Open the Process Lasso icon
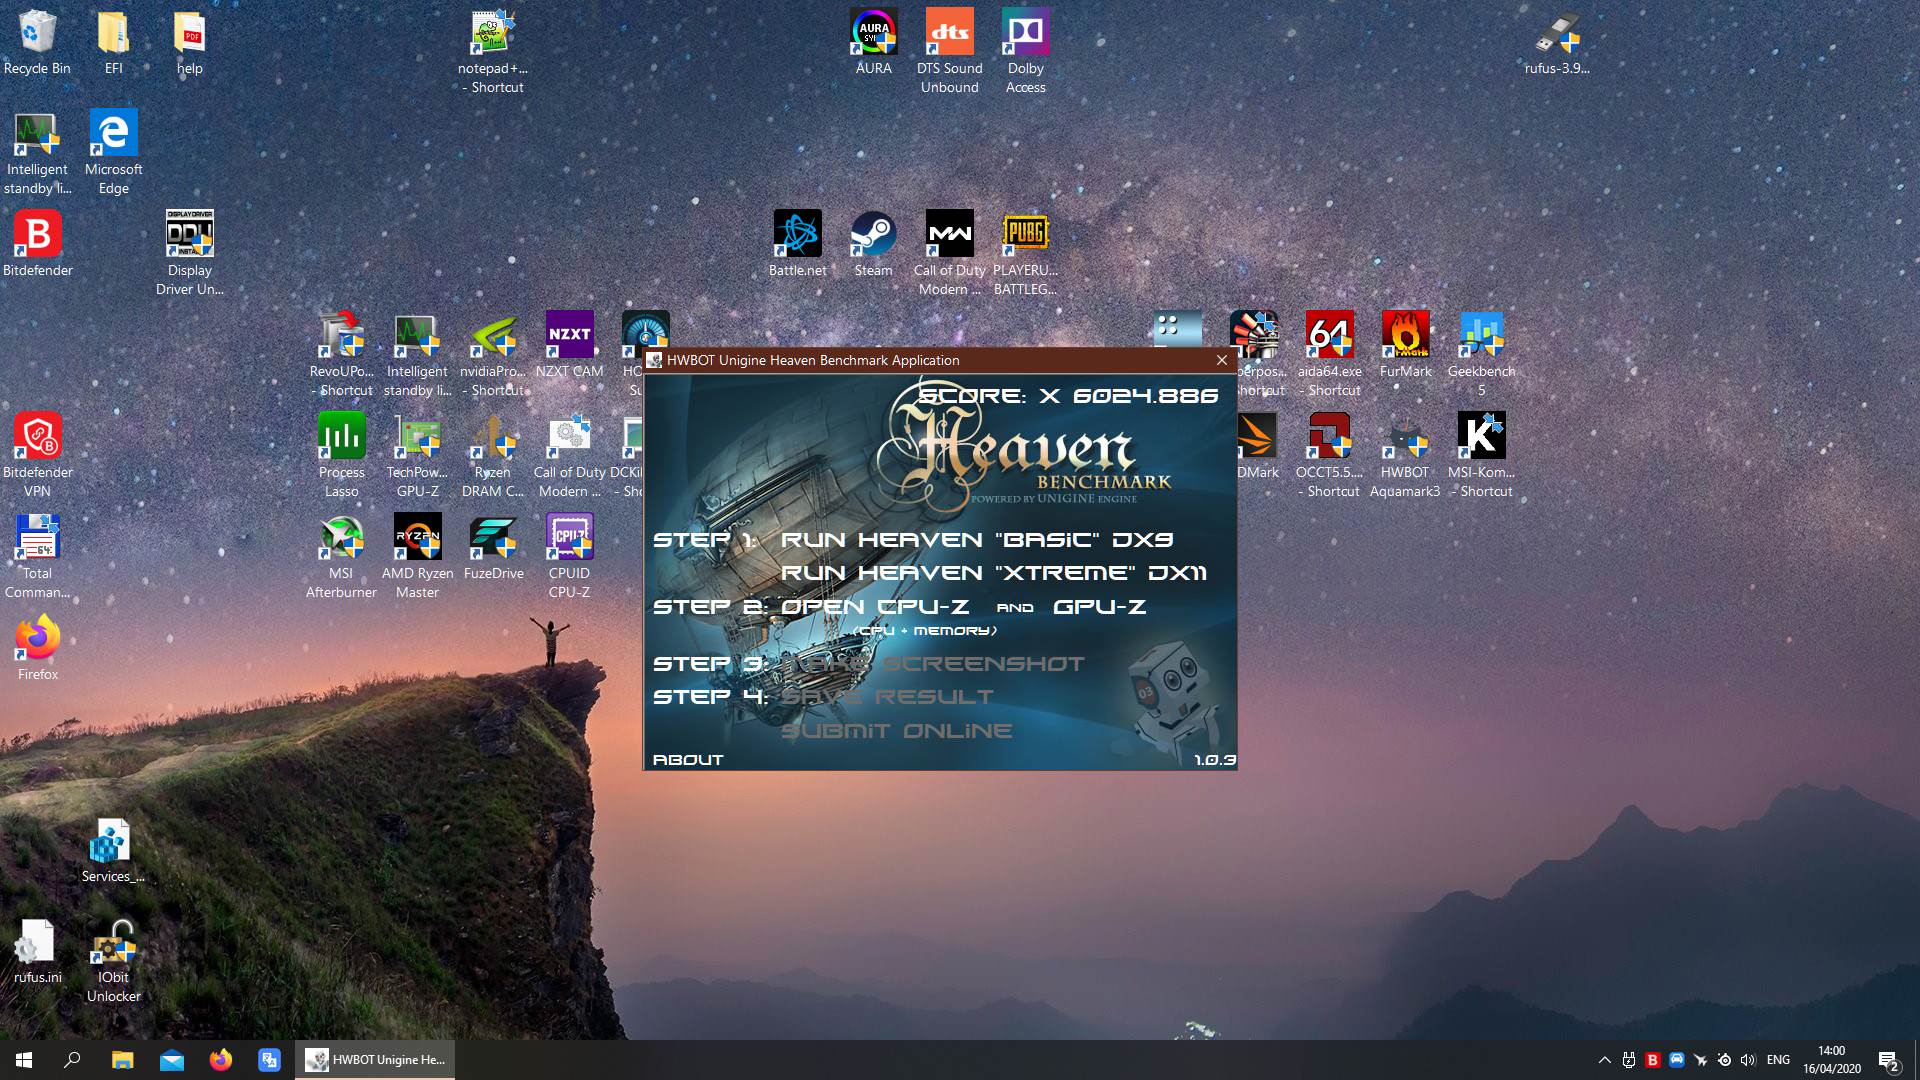 pos(341,456)
